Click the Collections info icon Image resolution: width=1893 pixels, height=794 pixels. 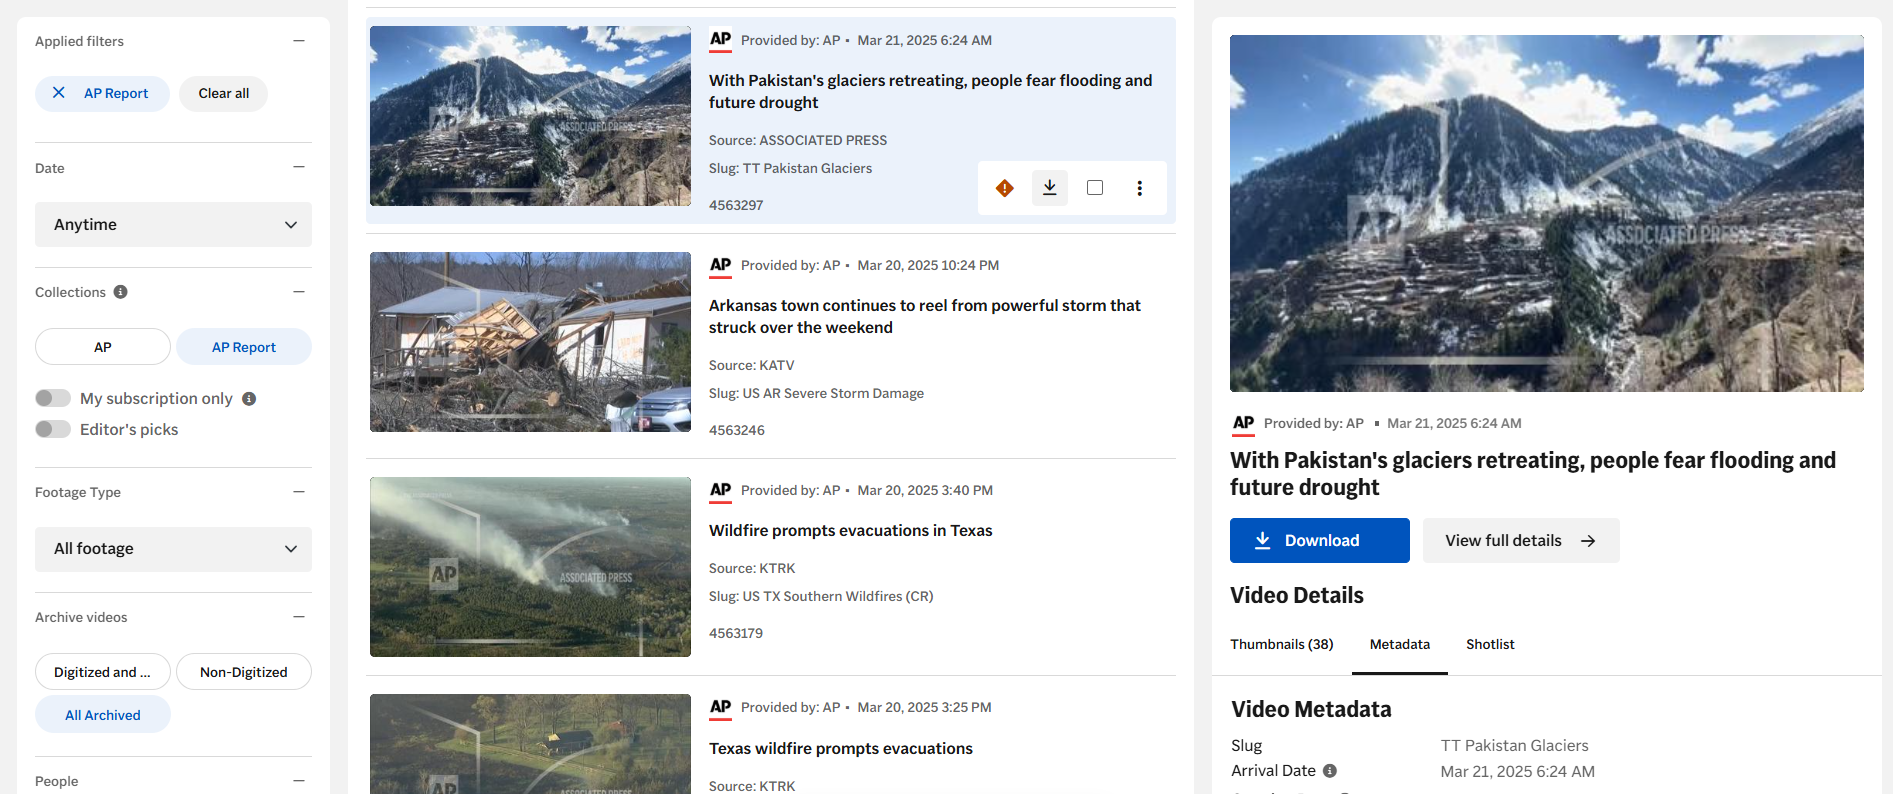click(x=121, y=292)
